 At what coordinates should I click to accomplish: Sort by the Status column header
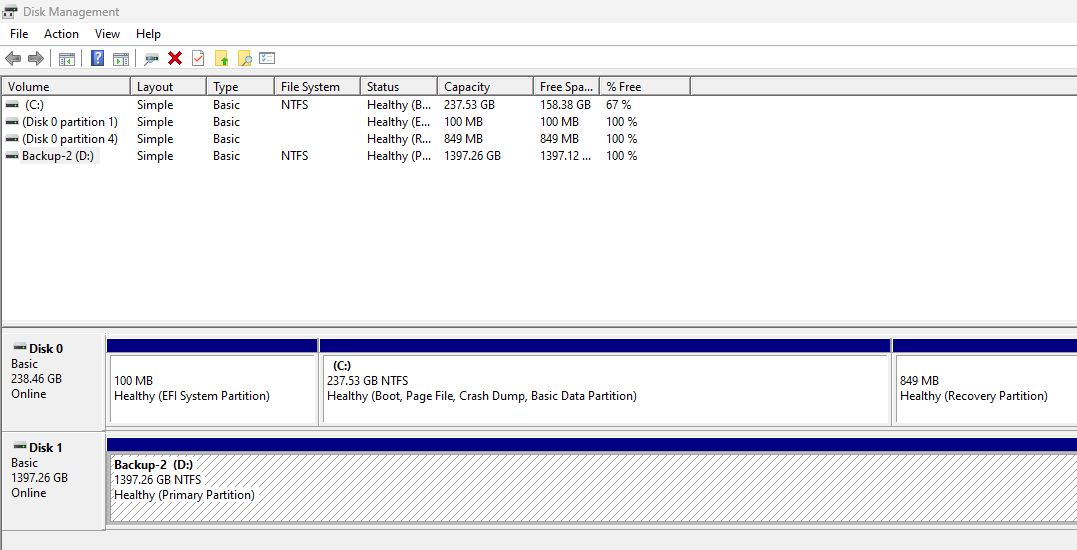[398, 87]
